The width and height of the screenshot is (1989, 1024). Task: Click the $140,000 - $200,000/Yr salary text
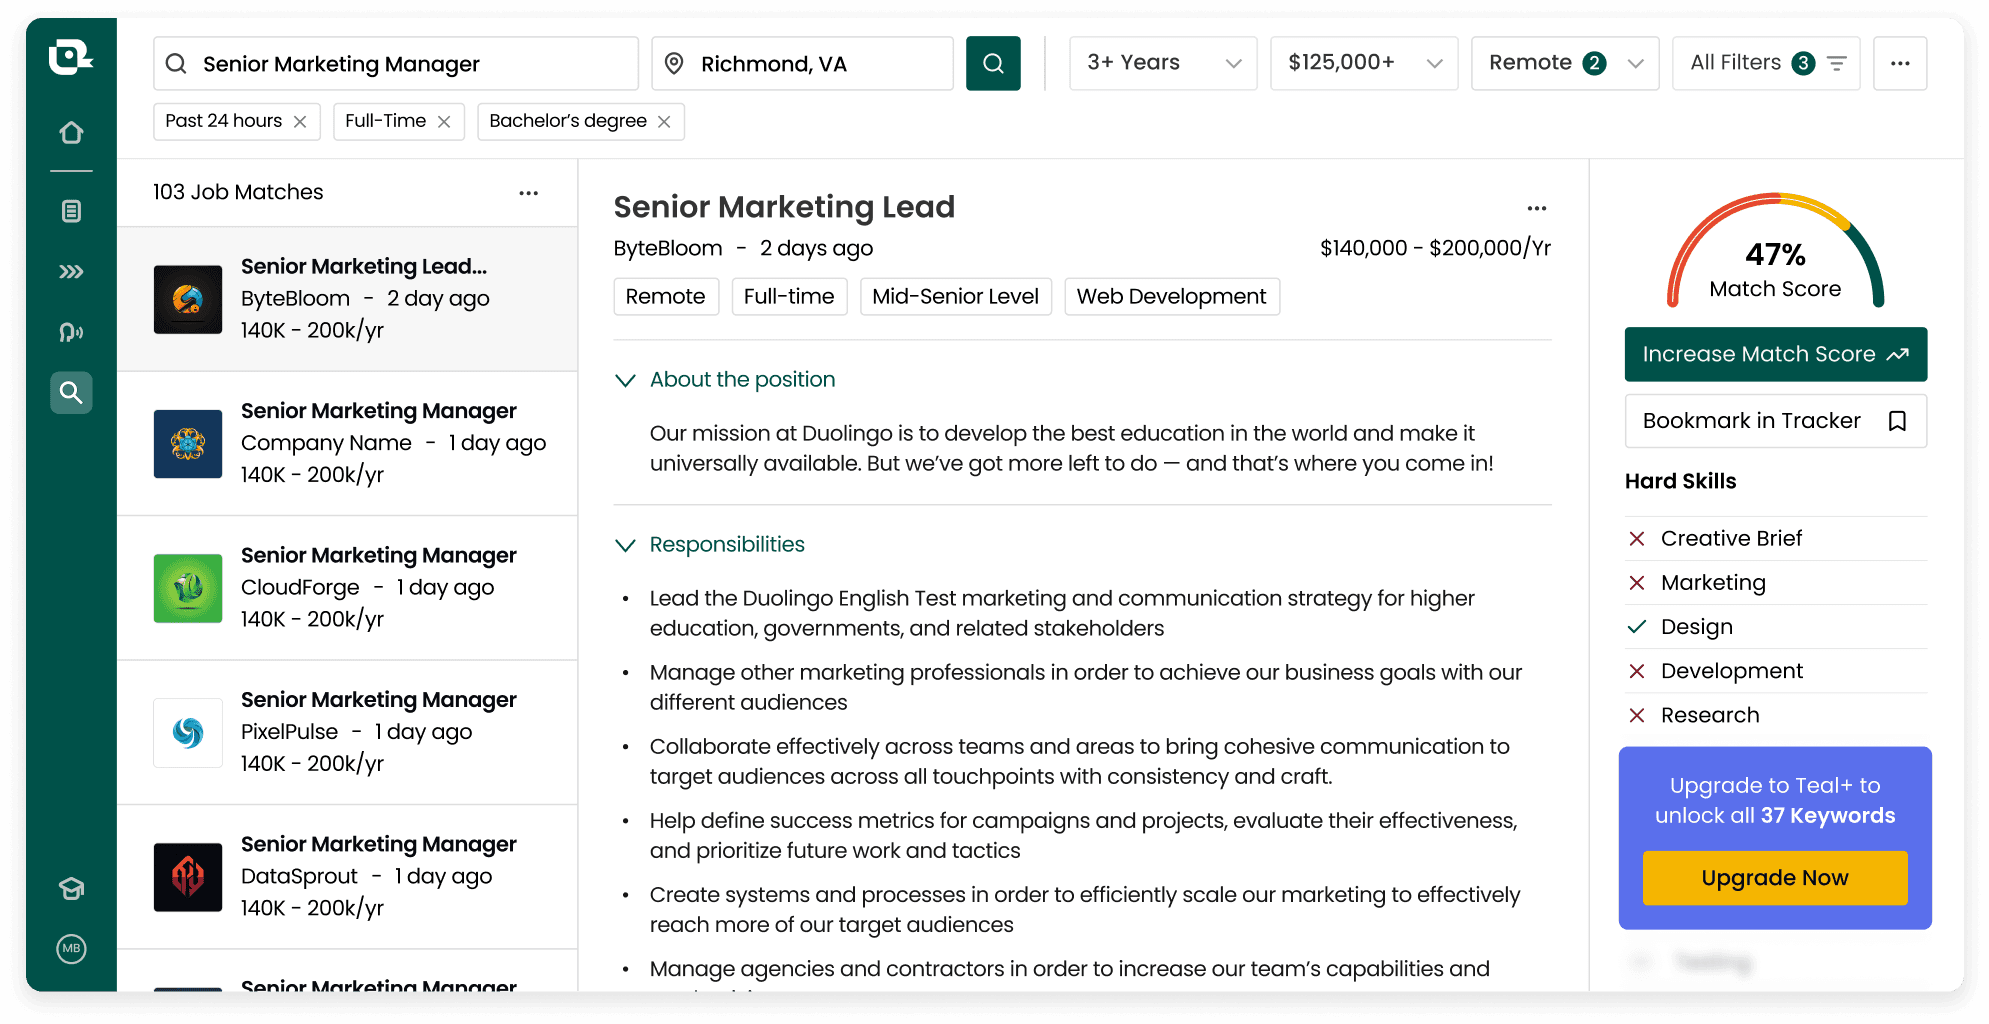[x=1435, y=248]
